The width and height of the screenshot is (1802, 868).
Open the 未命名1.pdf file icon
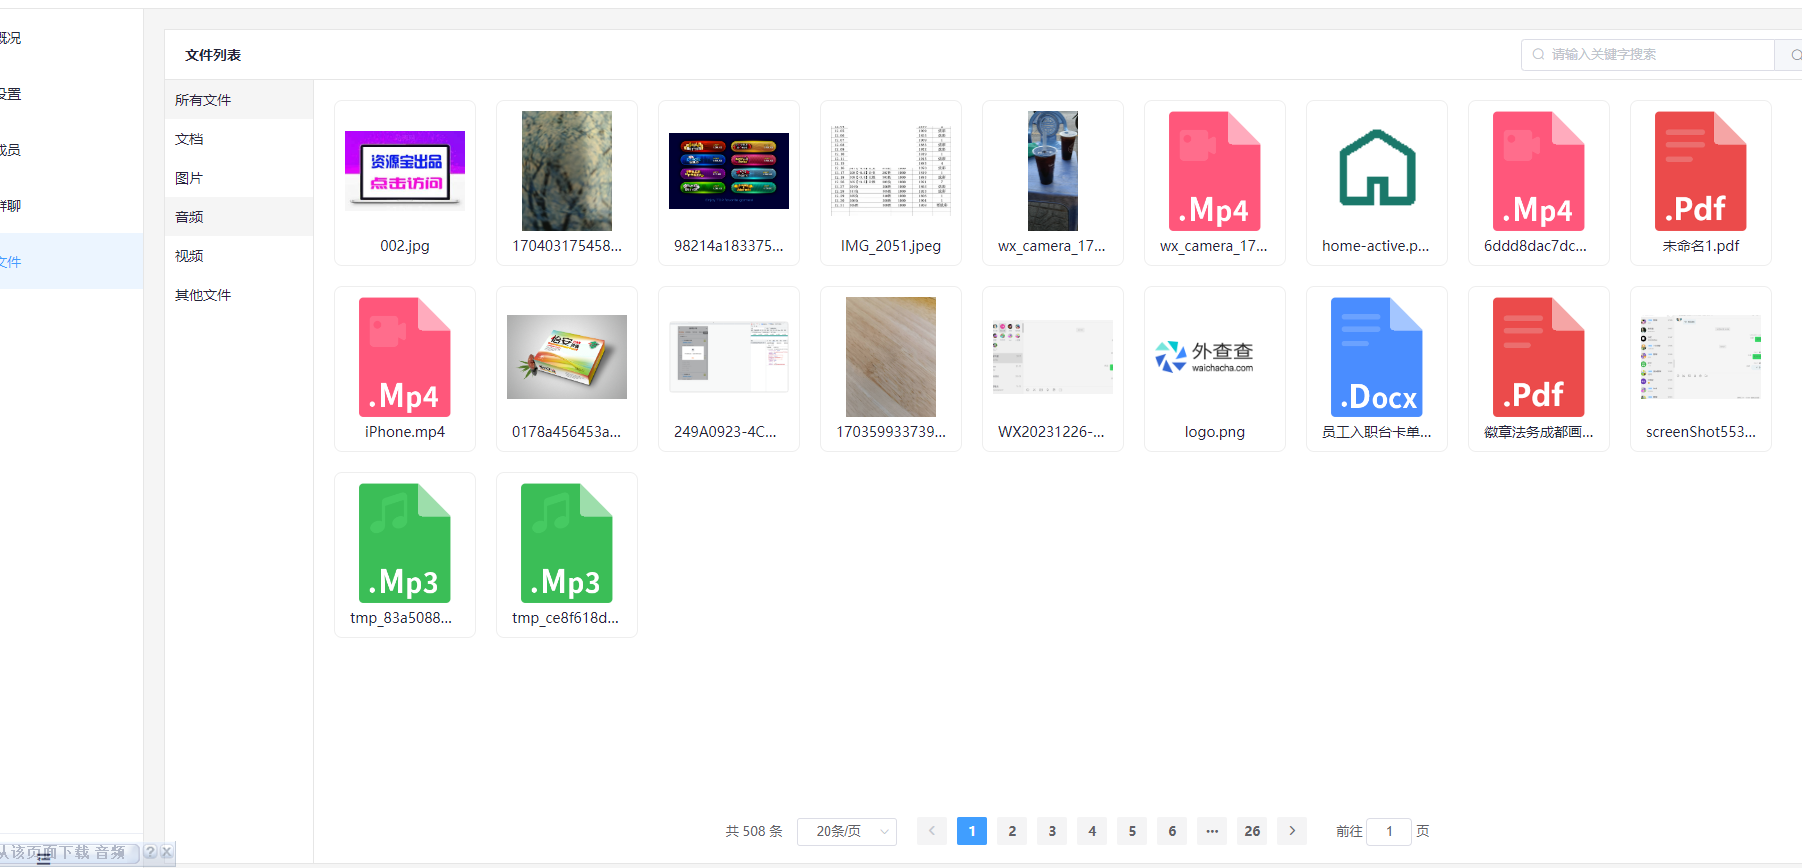point(1700,171)
